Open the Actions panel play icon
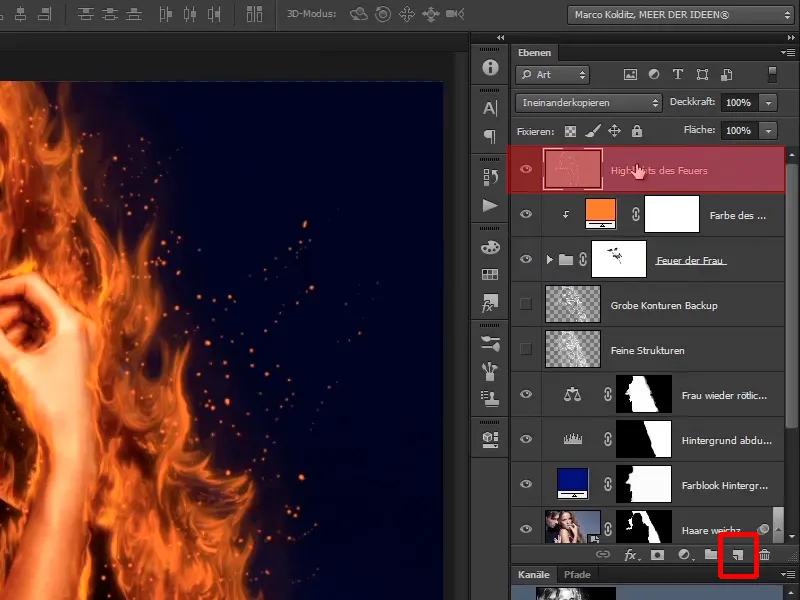This screenshot has width=800, height=600. (x=490, y=205)
